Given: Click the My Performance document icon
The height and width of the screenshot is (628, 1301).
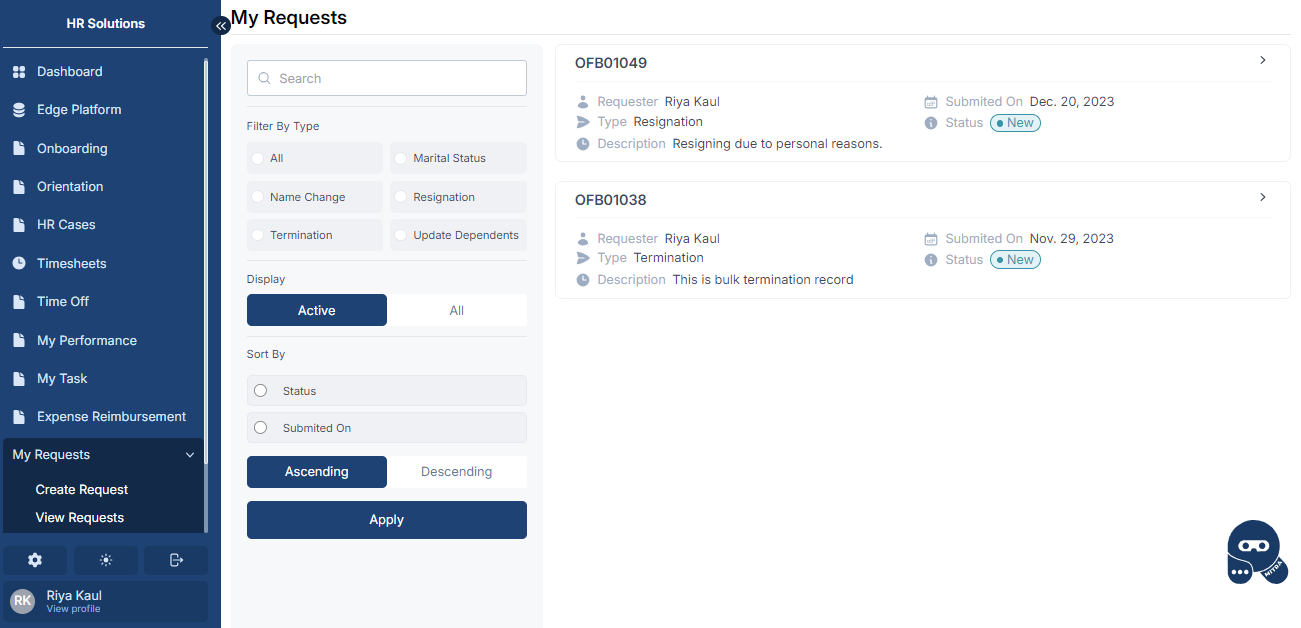Looking at the screenshot, I should 18,341.
